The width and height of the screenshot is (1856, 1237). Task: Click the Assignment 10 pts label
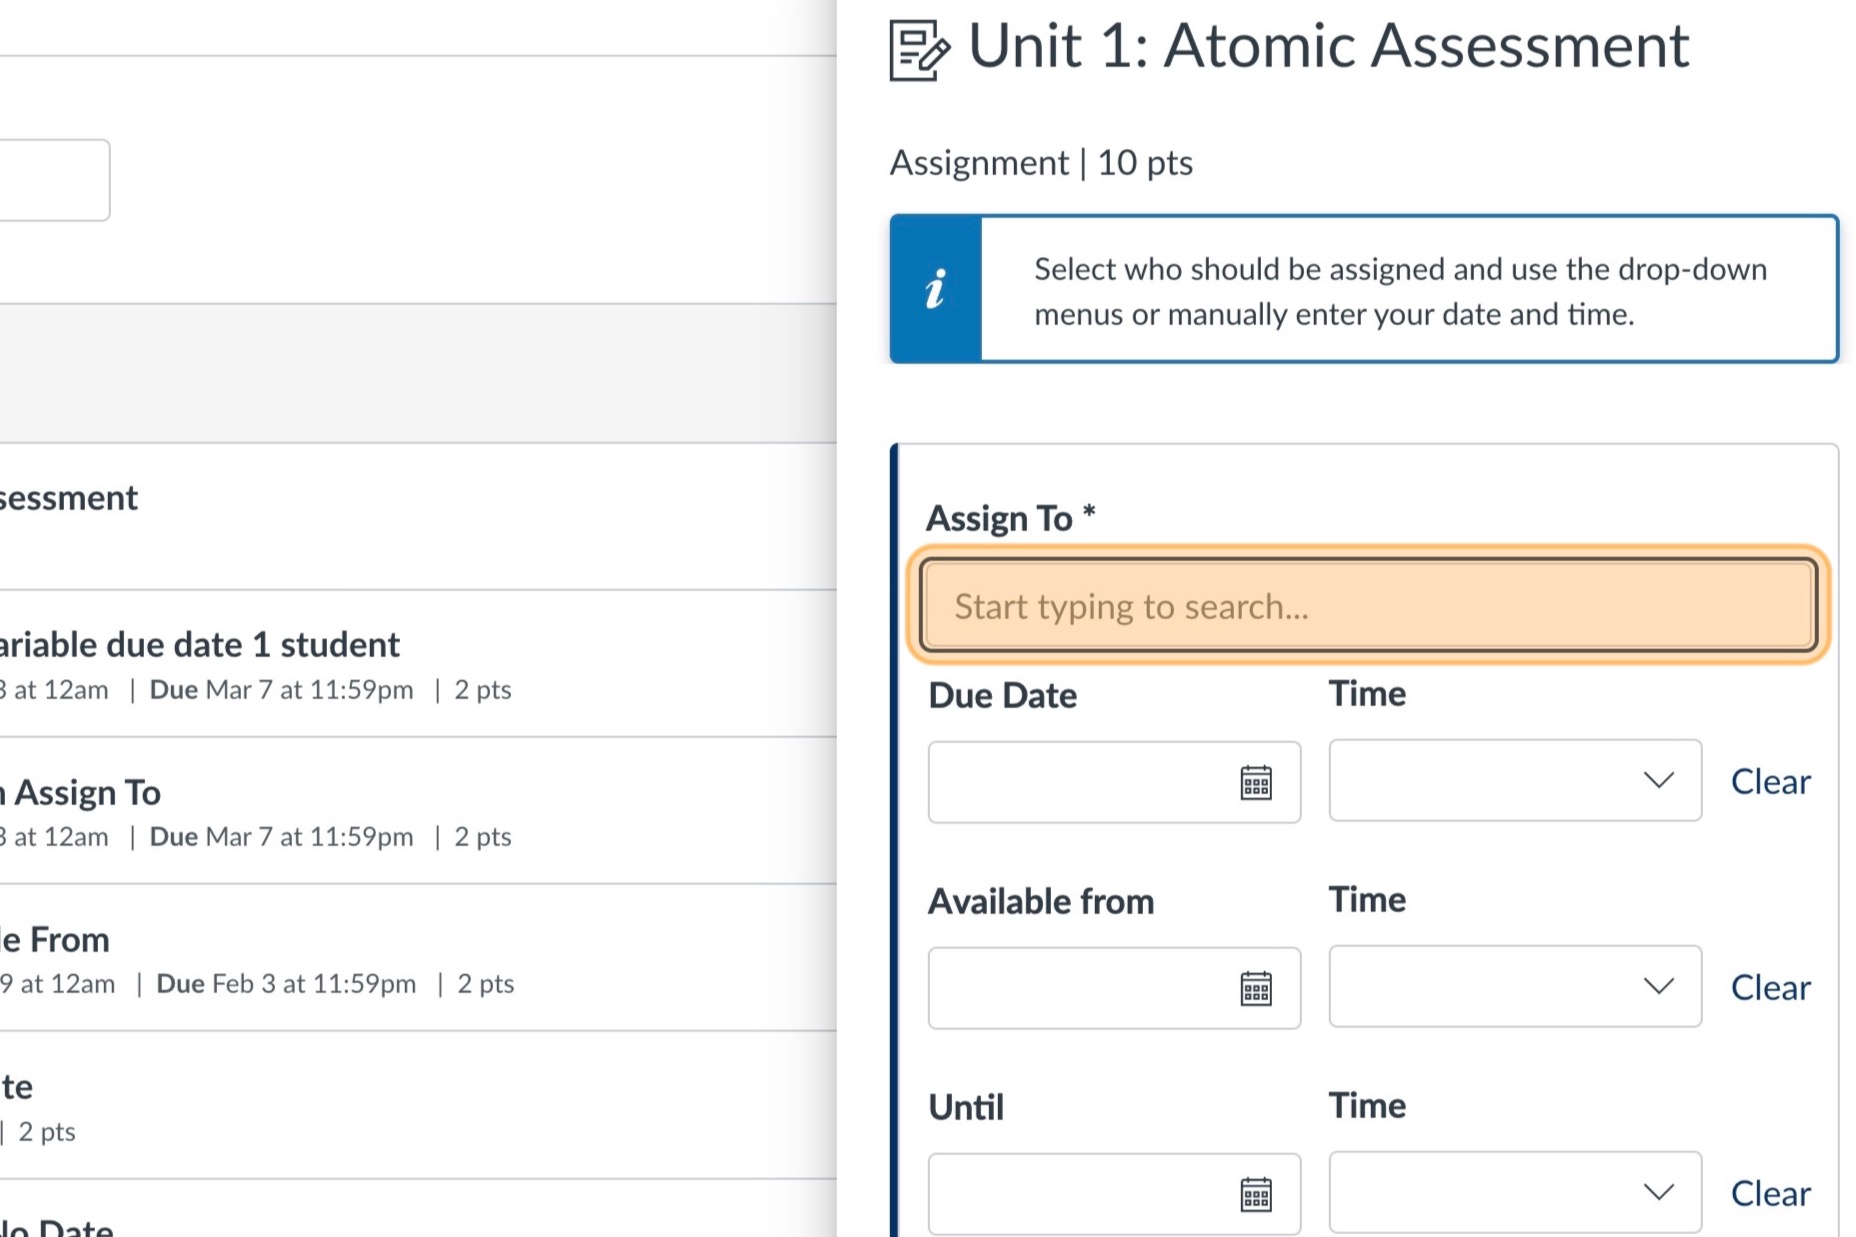click(x=1040, y=162)
